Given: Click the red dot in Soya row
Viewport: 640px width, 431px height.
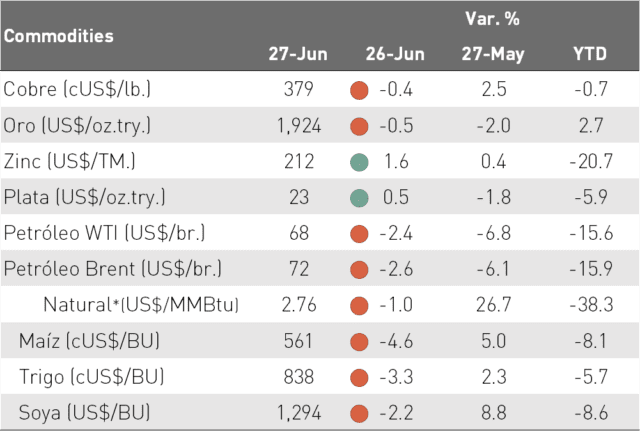Looking at the screenshot, I should [359, 413].
